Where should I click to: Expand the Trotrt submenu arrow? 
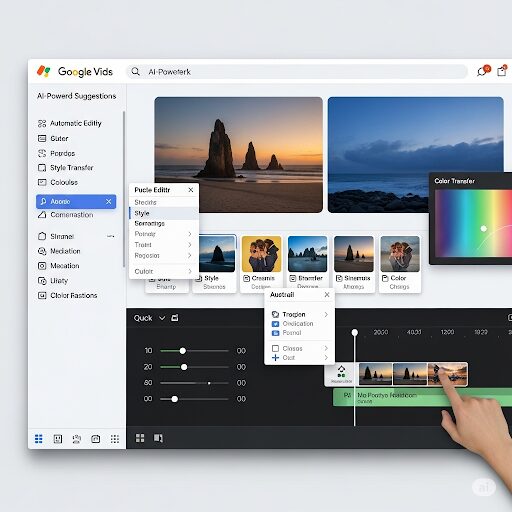pyautogui.click(x=190, y=245)
